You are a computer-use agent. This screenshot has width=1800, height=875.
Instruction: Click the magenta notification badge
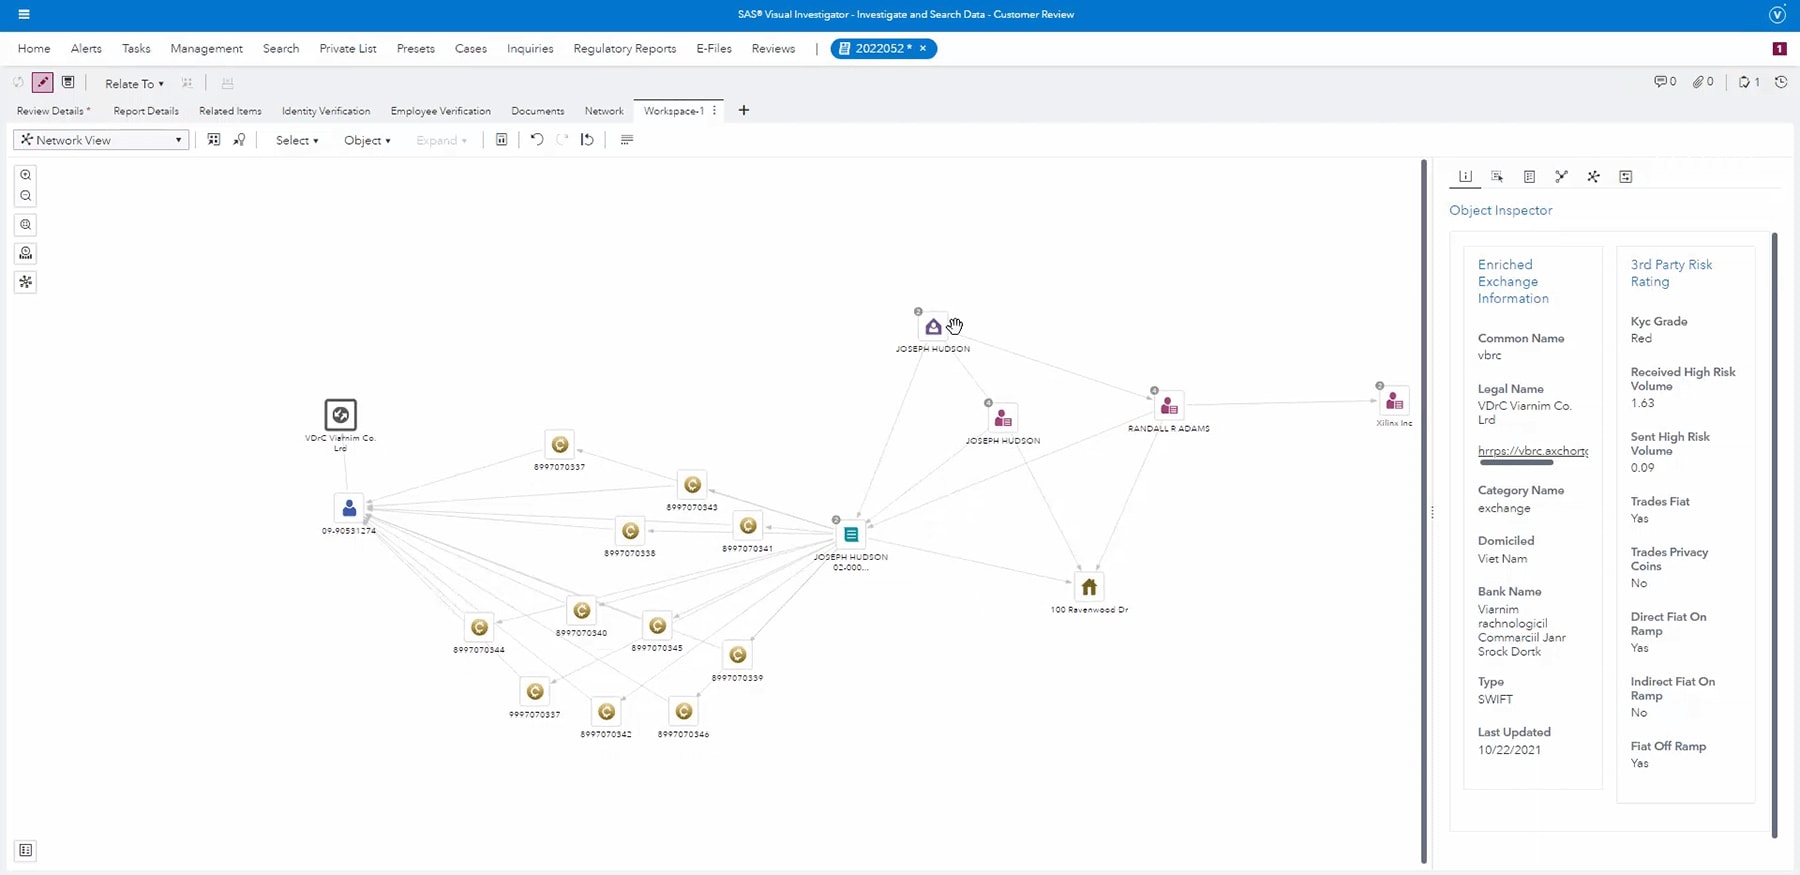tap(1779, 48)
